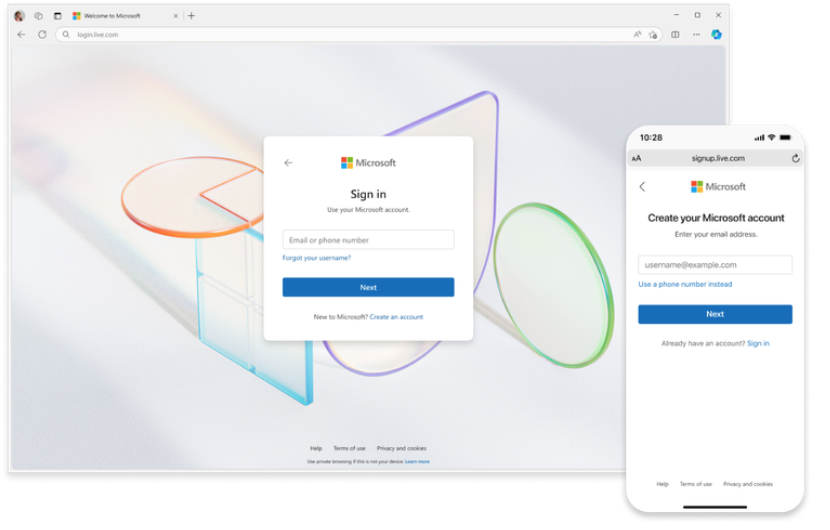Tap Privacy and cookies in phone footer
This screenshot has height=530, width=830.
click(748, 484)
